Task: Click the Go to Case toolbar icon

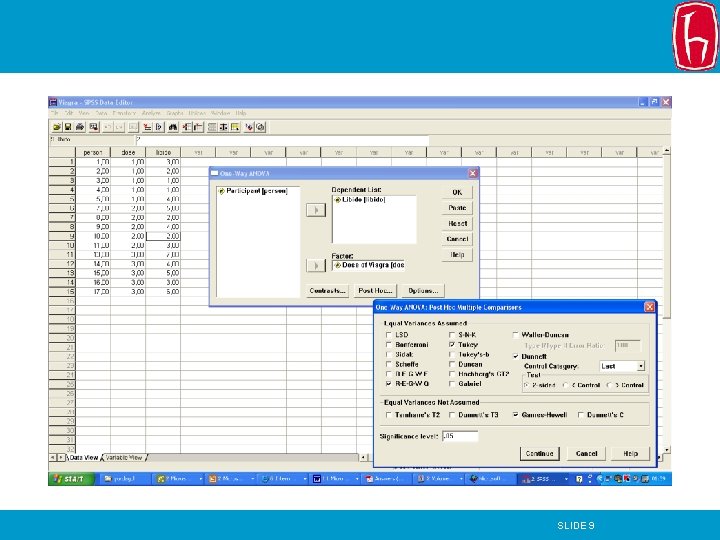Action: coord(147,127)
